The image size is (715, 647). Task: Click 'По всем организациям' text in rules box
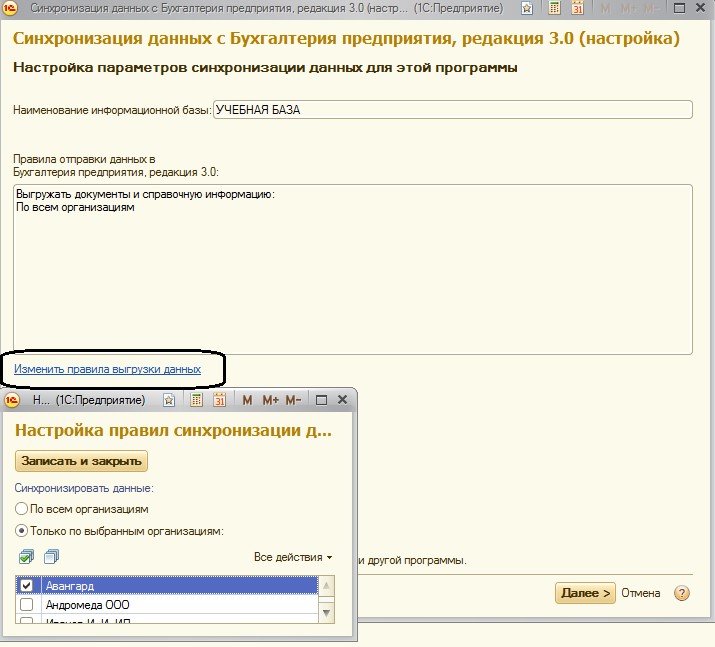(75, 207)
